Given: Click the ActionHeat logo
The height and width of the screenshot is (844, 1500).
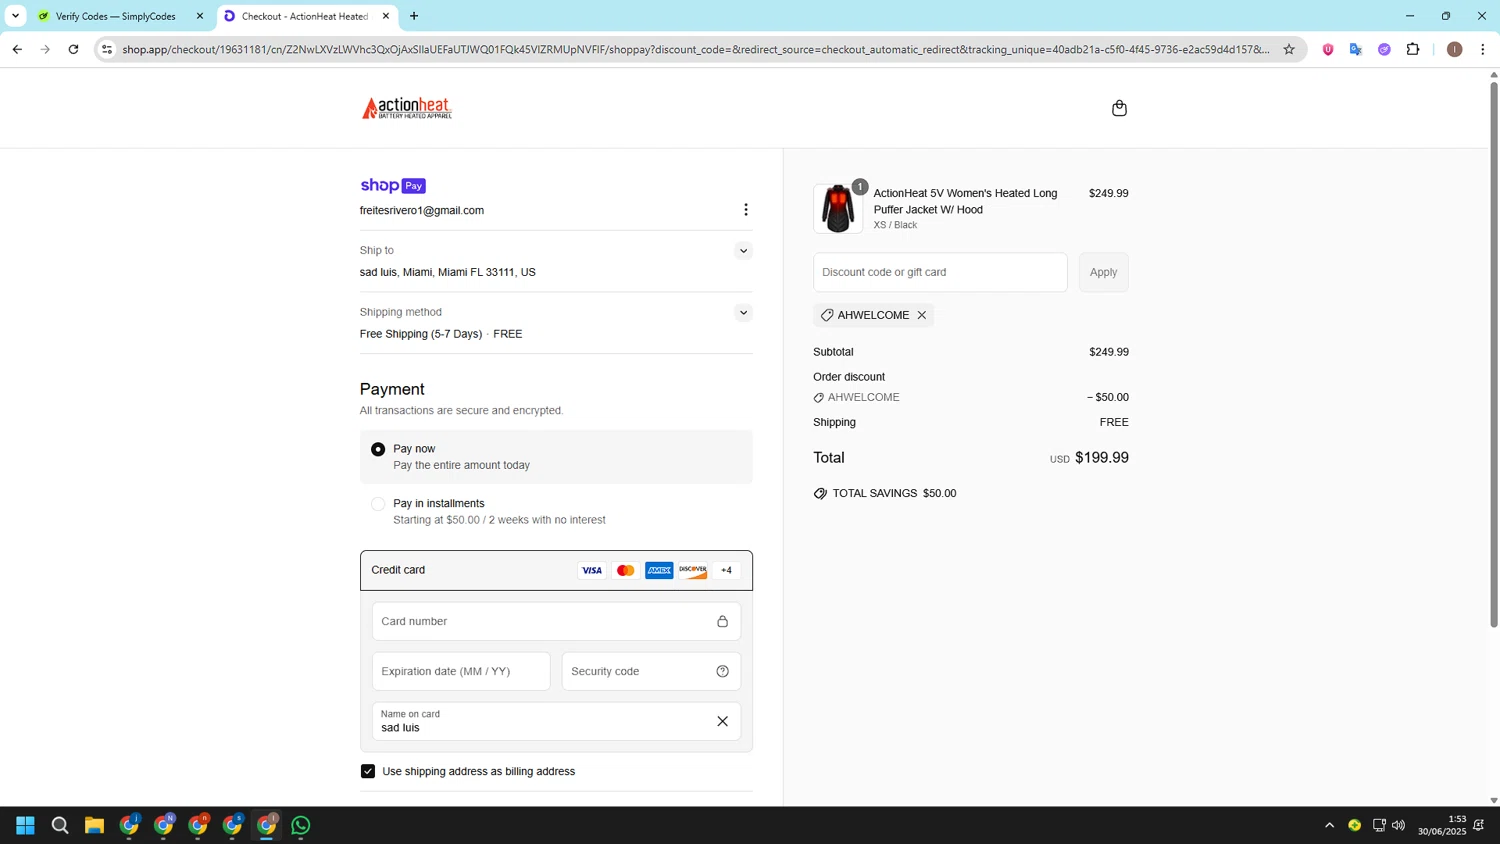Looking at the screenshot, I should click(407, 108).
